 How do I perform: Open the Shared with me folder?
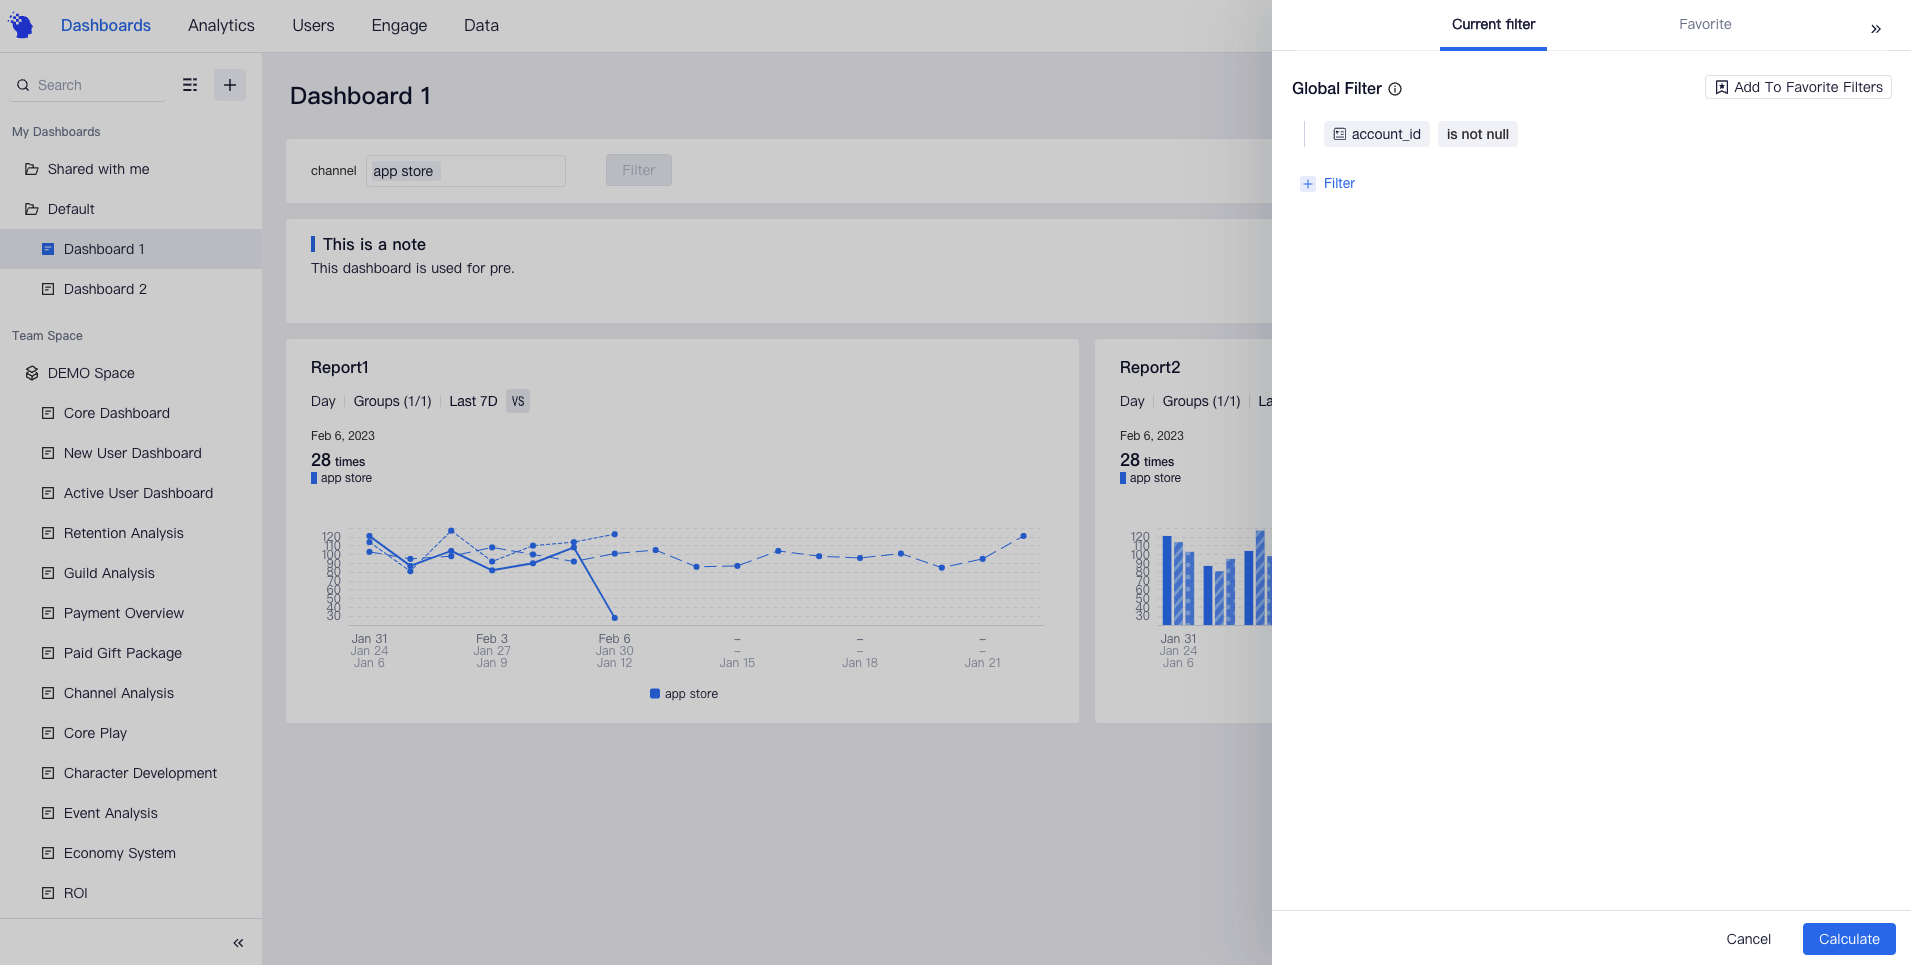click(98, 168)
